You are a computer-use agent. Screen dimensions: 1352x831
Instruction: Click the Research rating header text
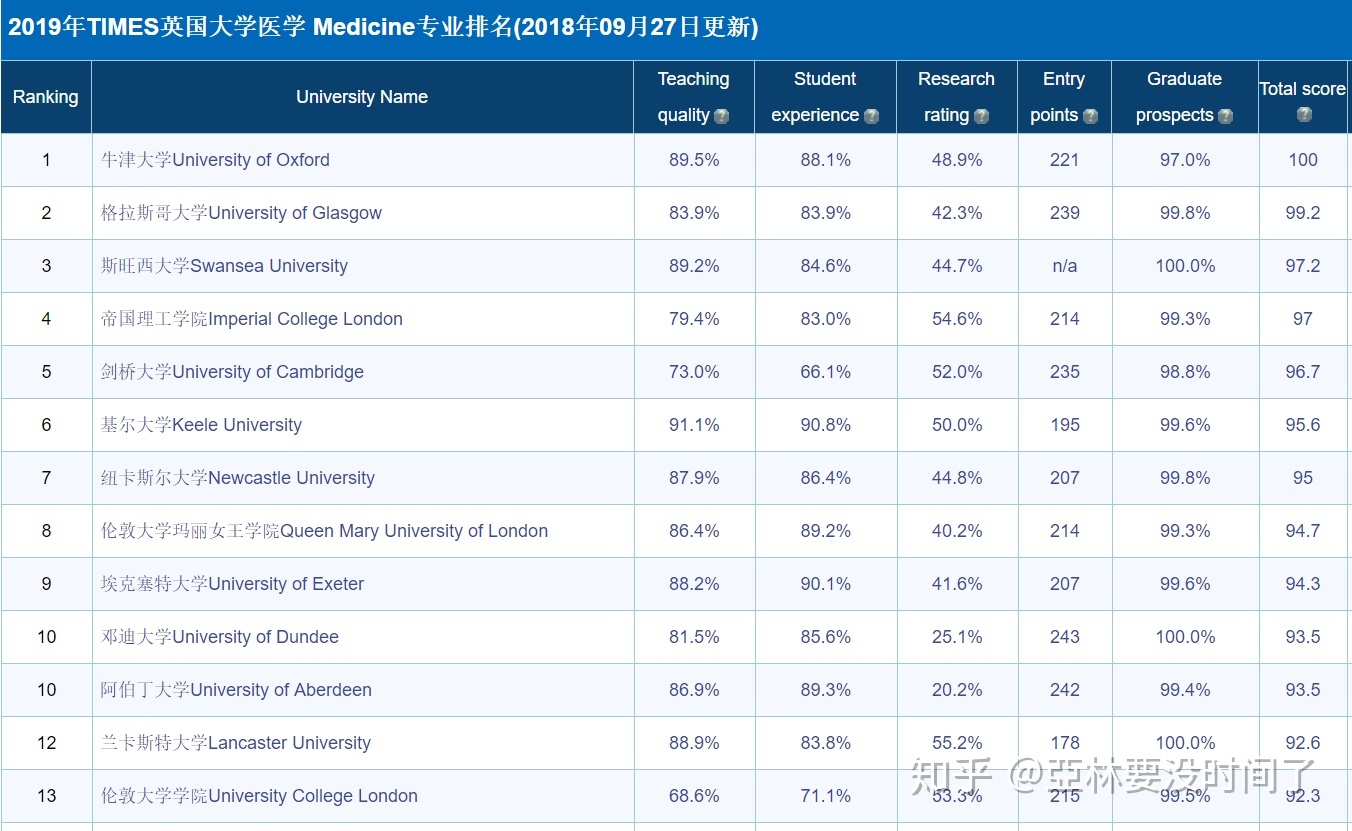pos(956,97)
